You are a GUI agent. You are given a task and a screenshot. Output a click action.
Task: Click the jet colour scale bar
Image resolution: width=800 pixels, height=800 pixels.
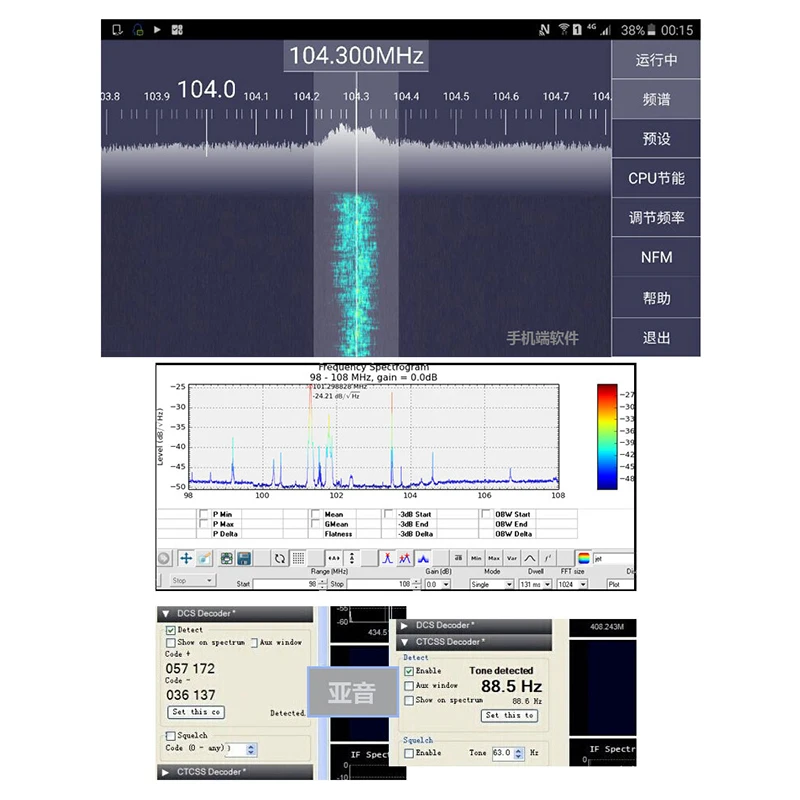tap(607, 437)
